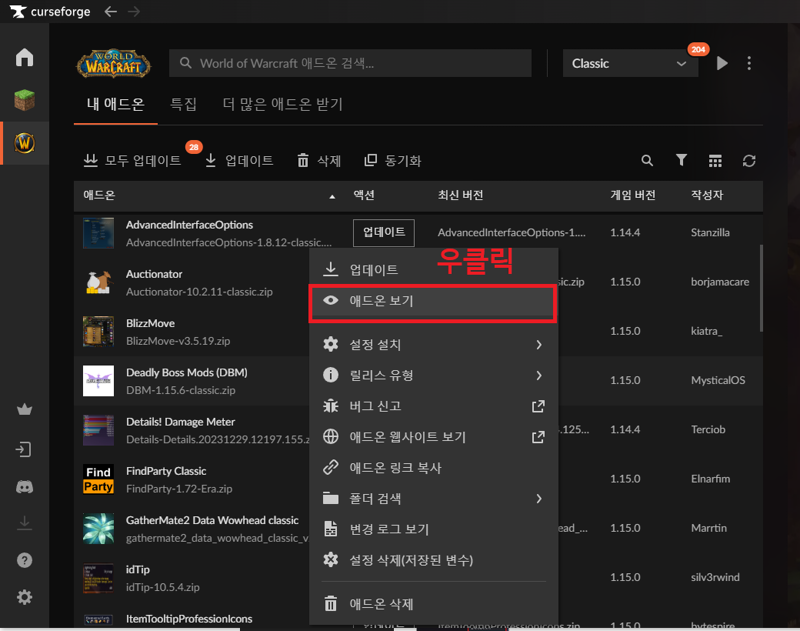Go forward with the right arrow
The width and height of the screenshot is (800, 631).
(134, 11)
